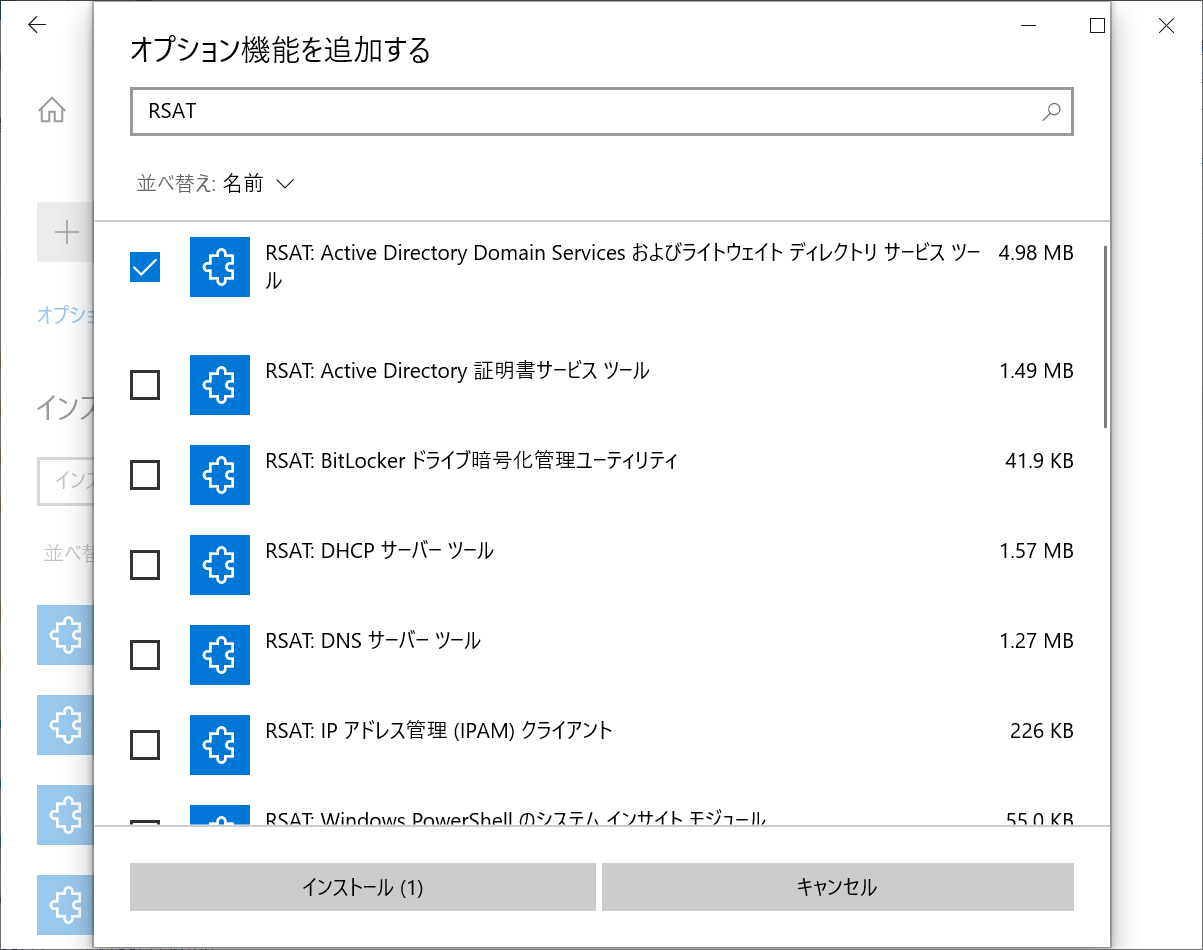The width and height of the screenshot is (1203, 950).
Task: Click the back arrow at top left
Action: 37,24
